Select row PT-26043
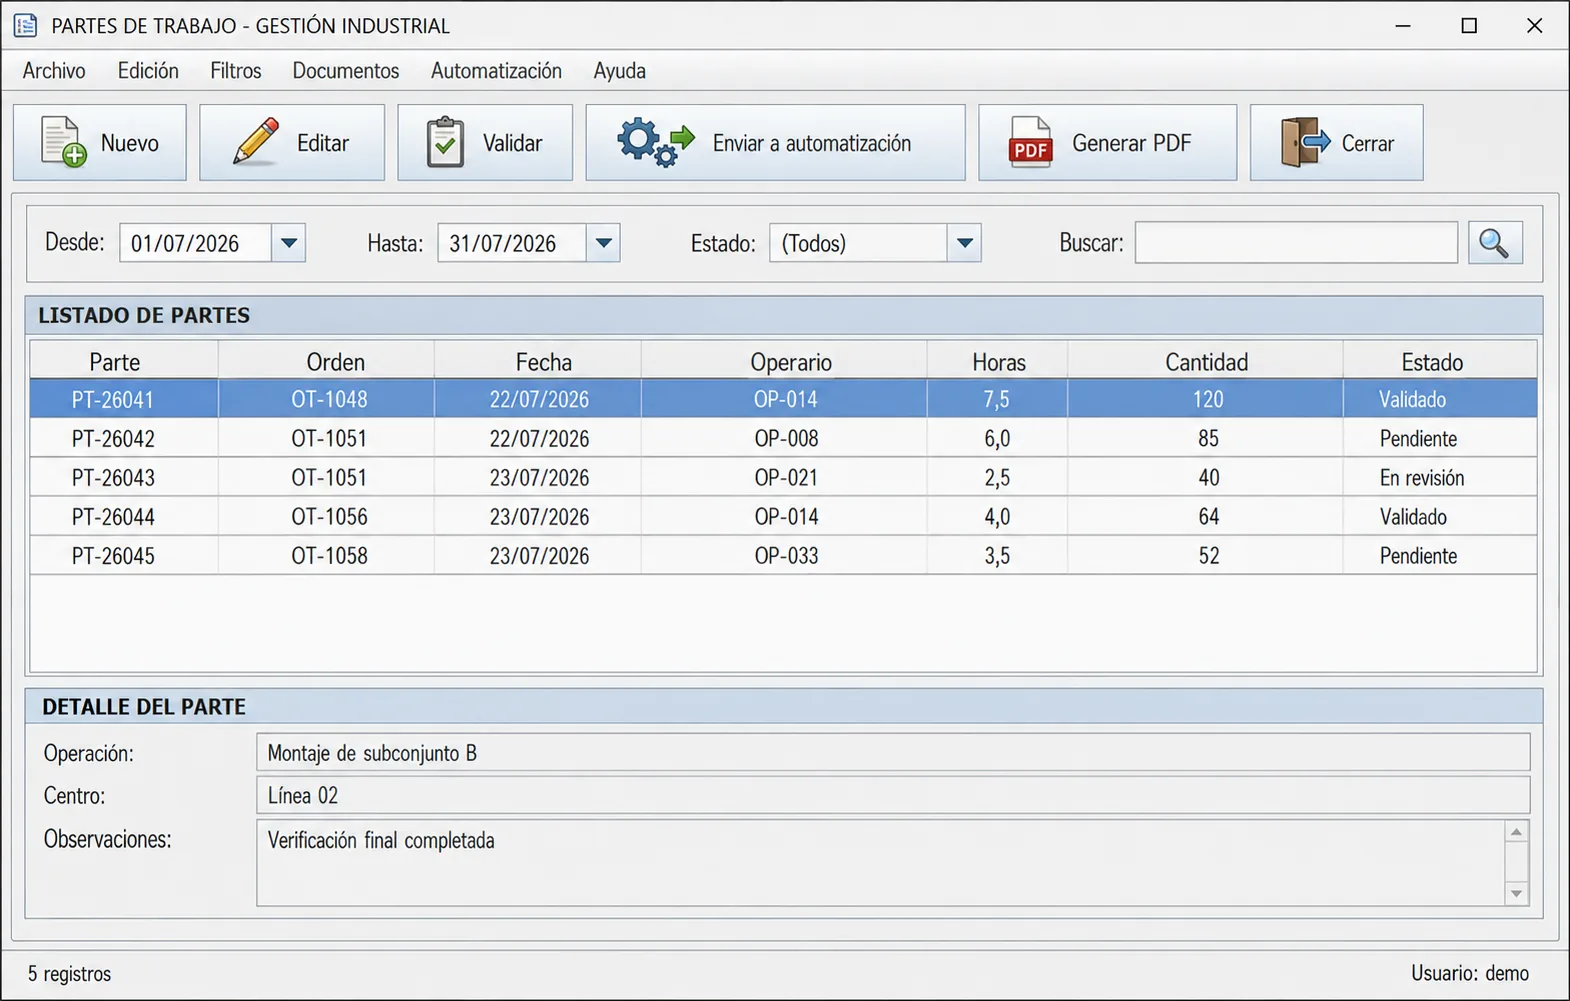Image resolution: width=1570 pixels, height=1001 pixels. pyautogui.click(x=783, y=477)
